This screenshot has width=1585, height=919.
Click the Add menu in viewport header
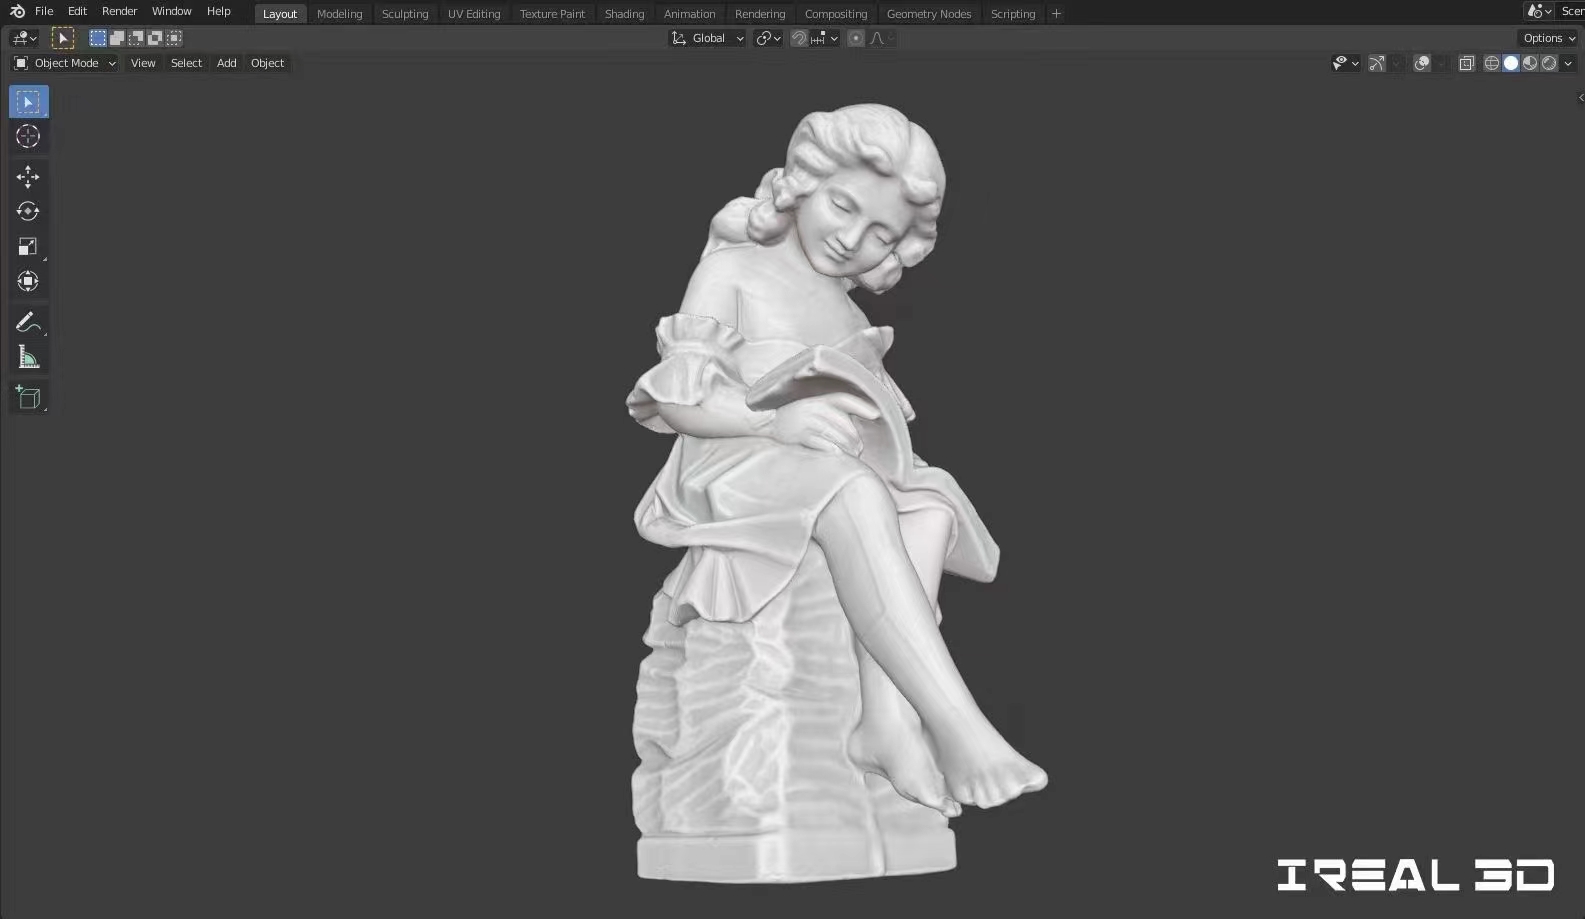coord(227,63)
